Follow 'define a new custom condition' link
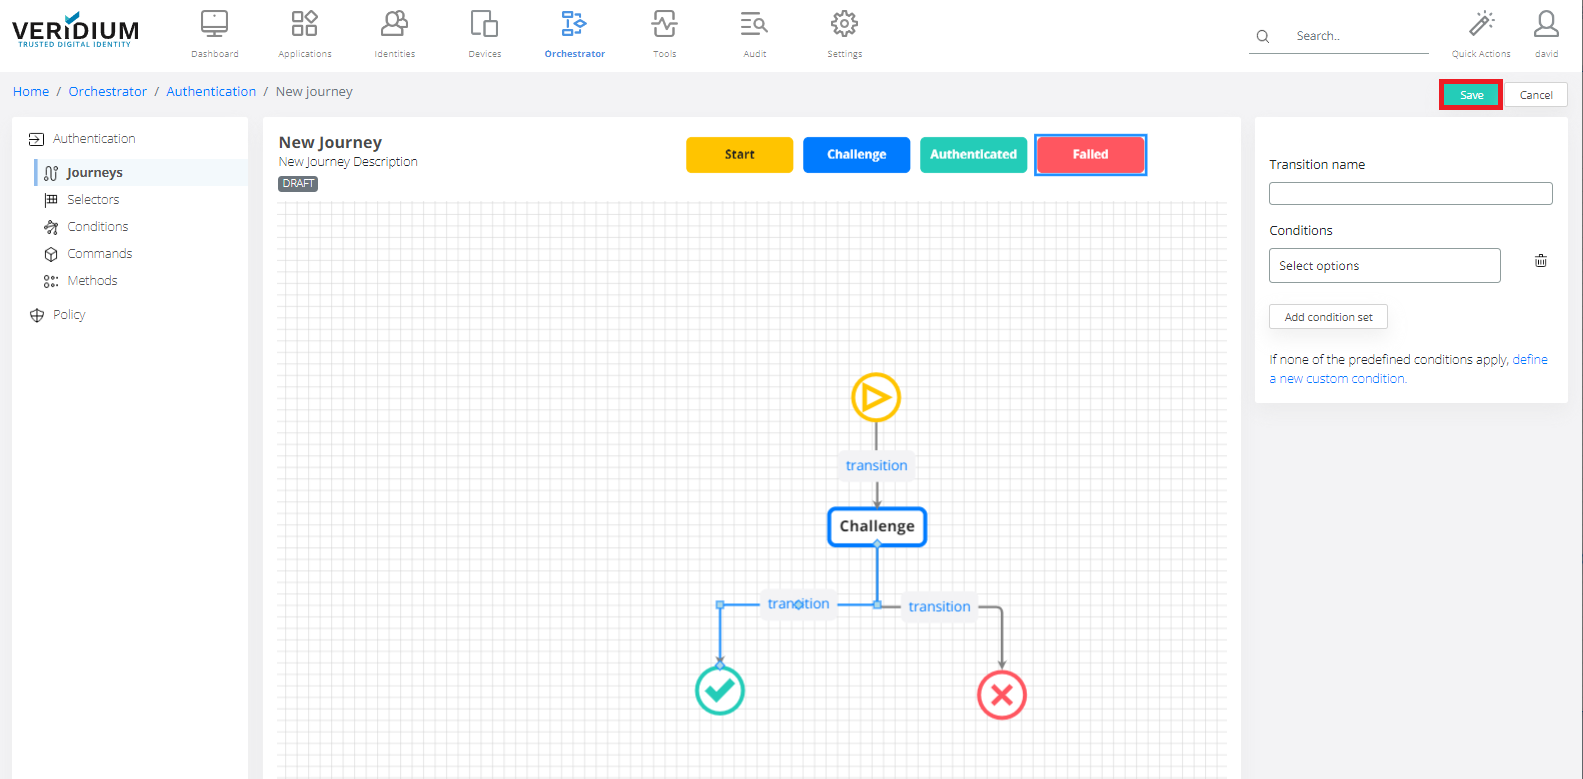The image size is (1583, 779). pyautogui.click(x=1529, y=360)
